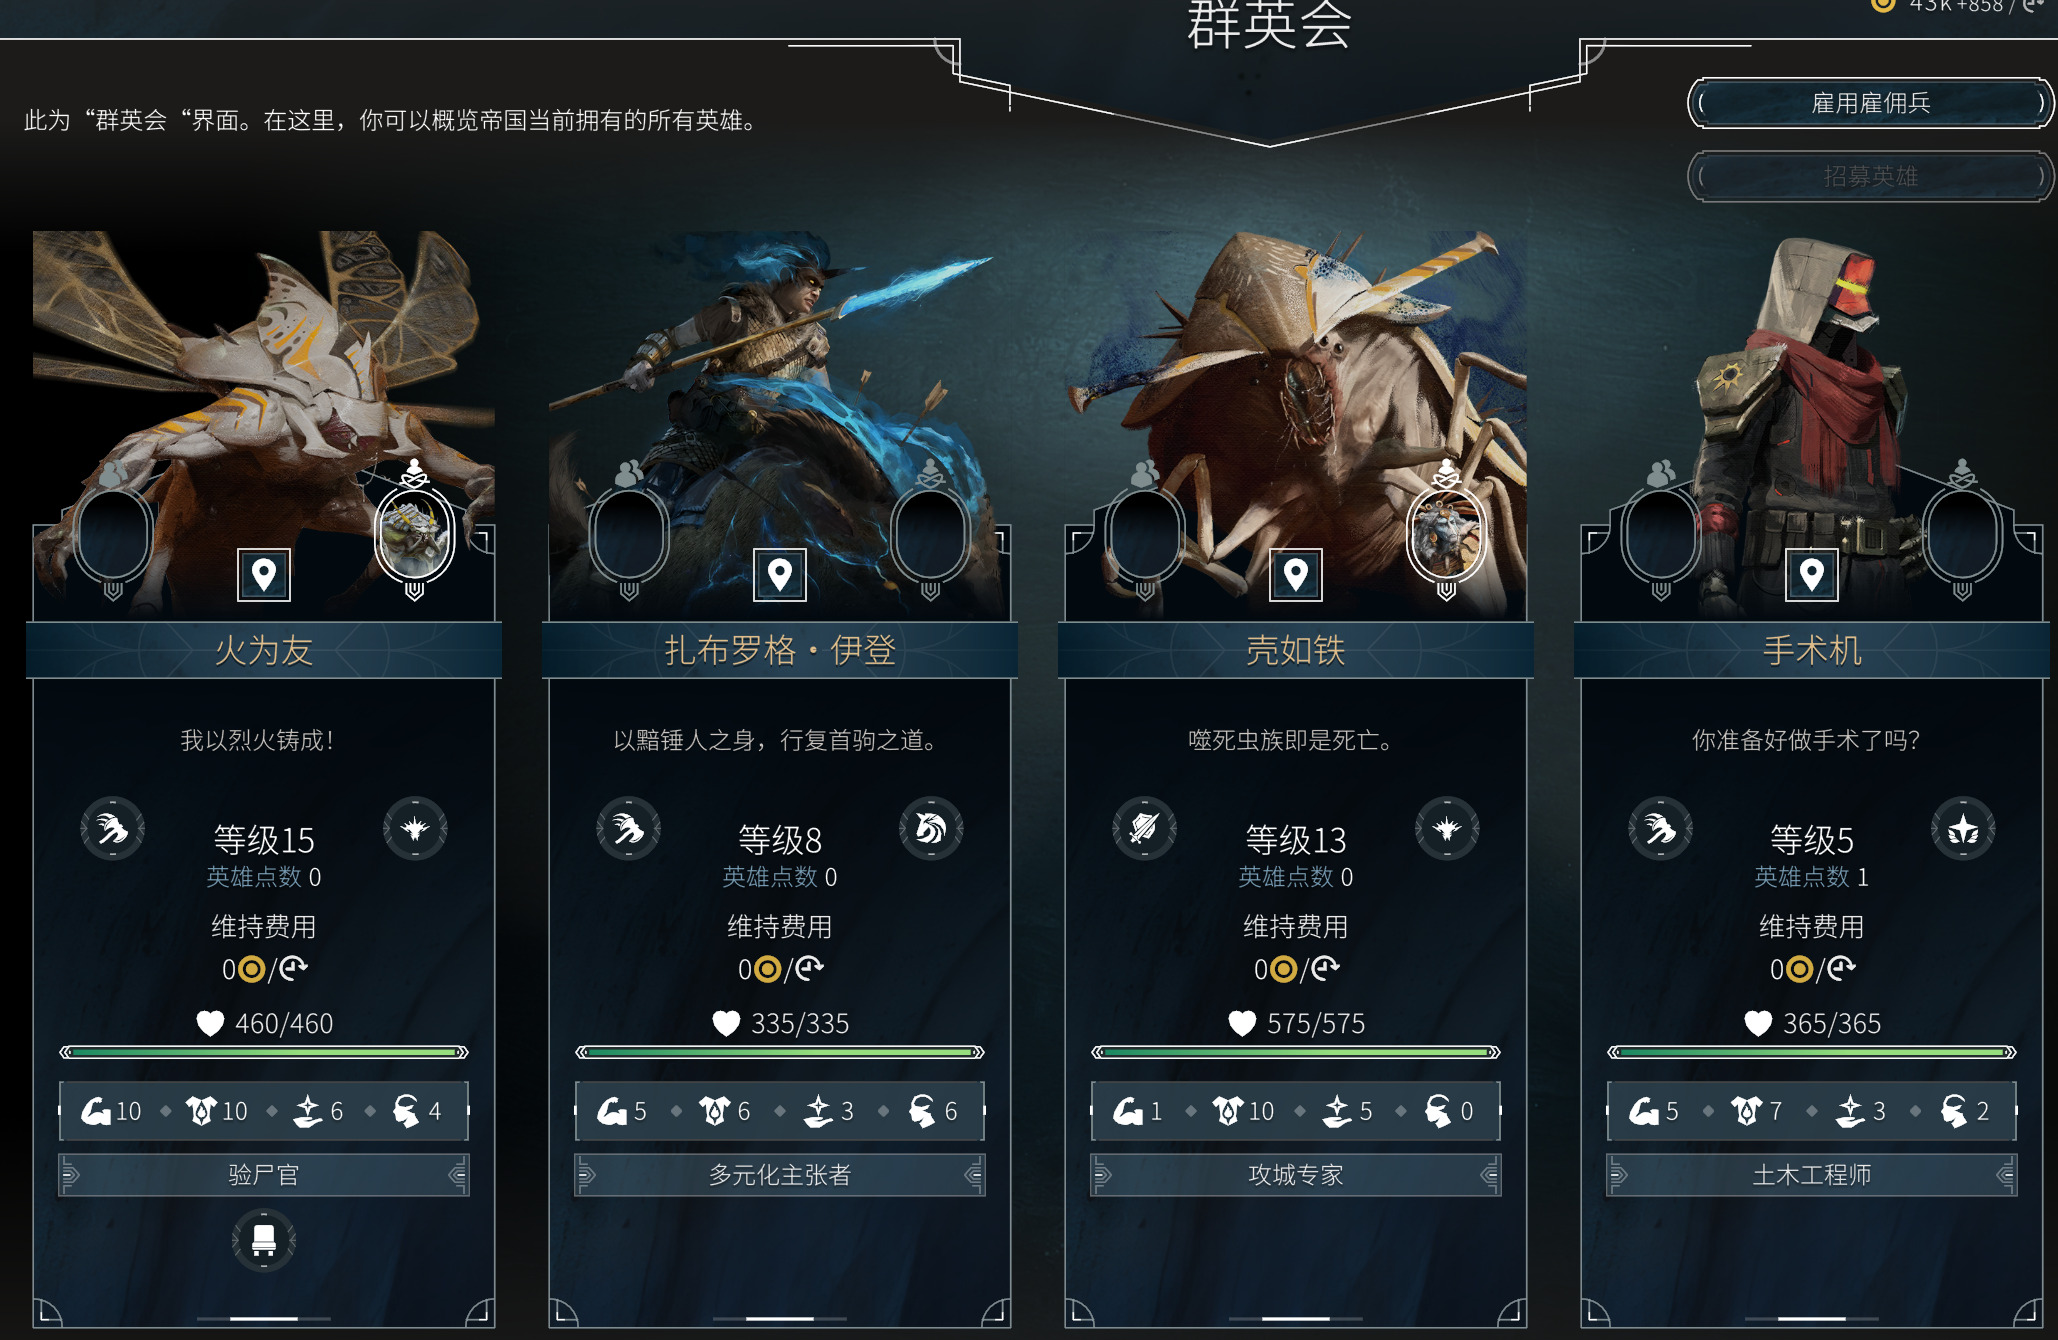Click 火为友 health bar

click(264, 1052)
